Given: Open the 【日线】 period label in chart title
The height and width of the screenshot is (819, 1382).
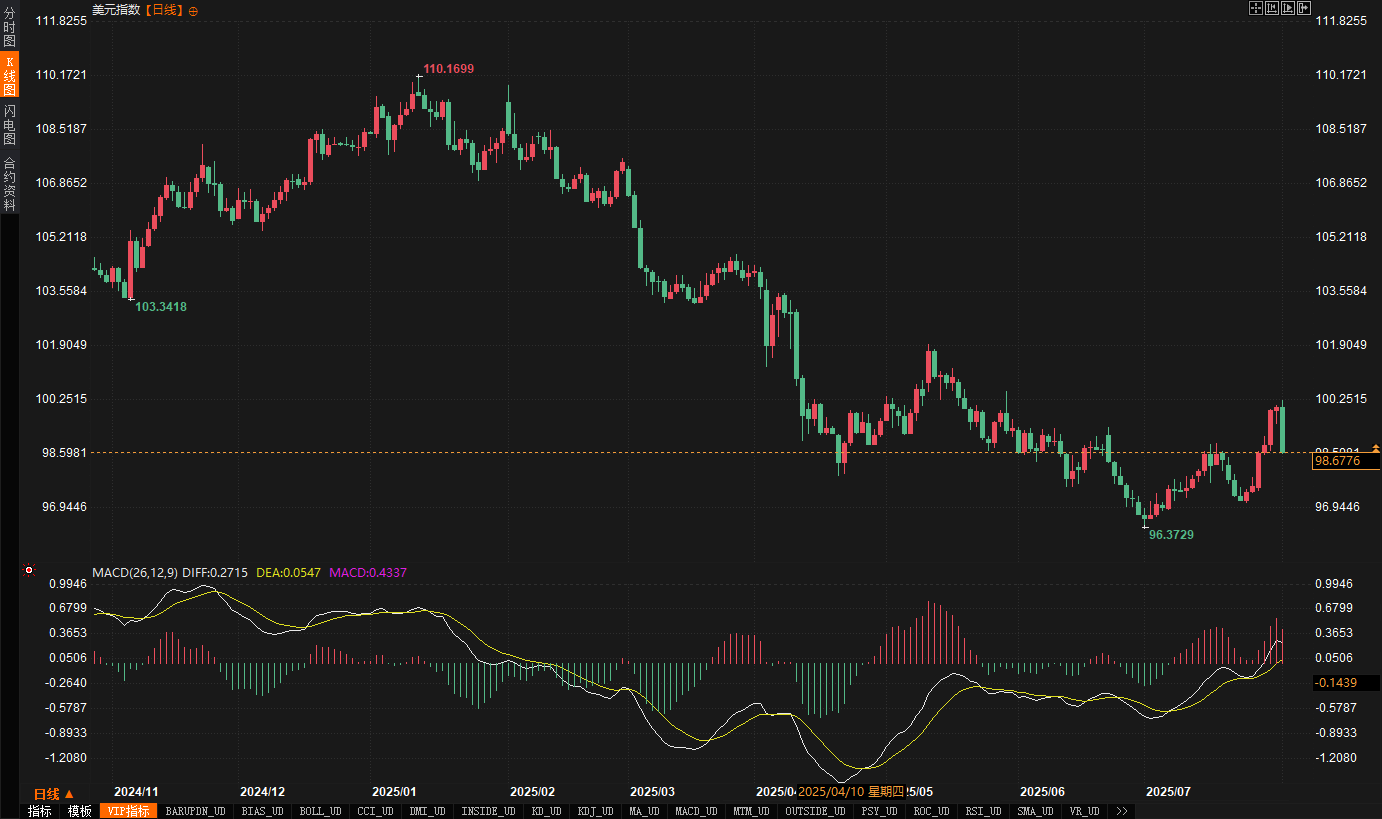Looking at the screenshot, I should (x=164, y=10).
